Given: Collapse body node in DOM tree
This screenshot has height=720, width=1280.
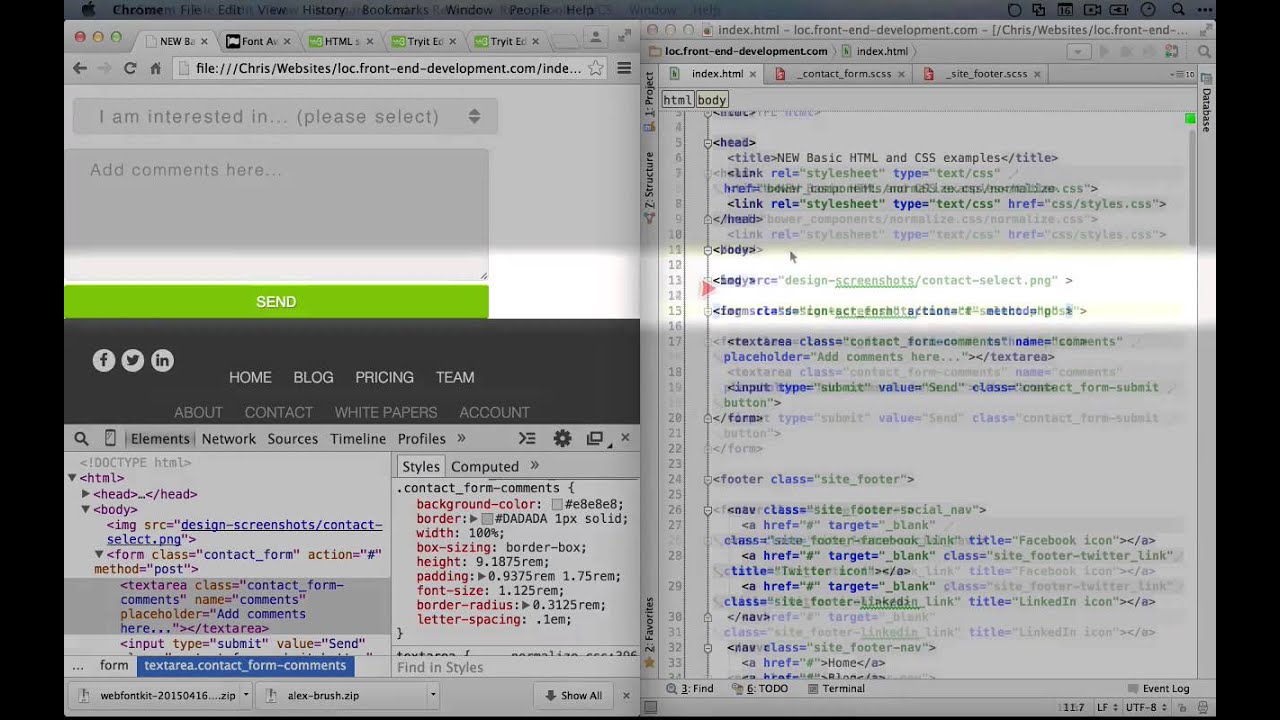Looking at the screenshot, I should click(x=86, y=509).
